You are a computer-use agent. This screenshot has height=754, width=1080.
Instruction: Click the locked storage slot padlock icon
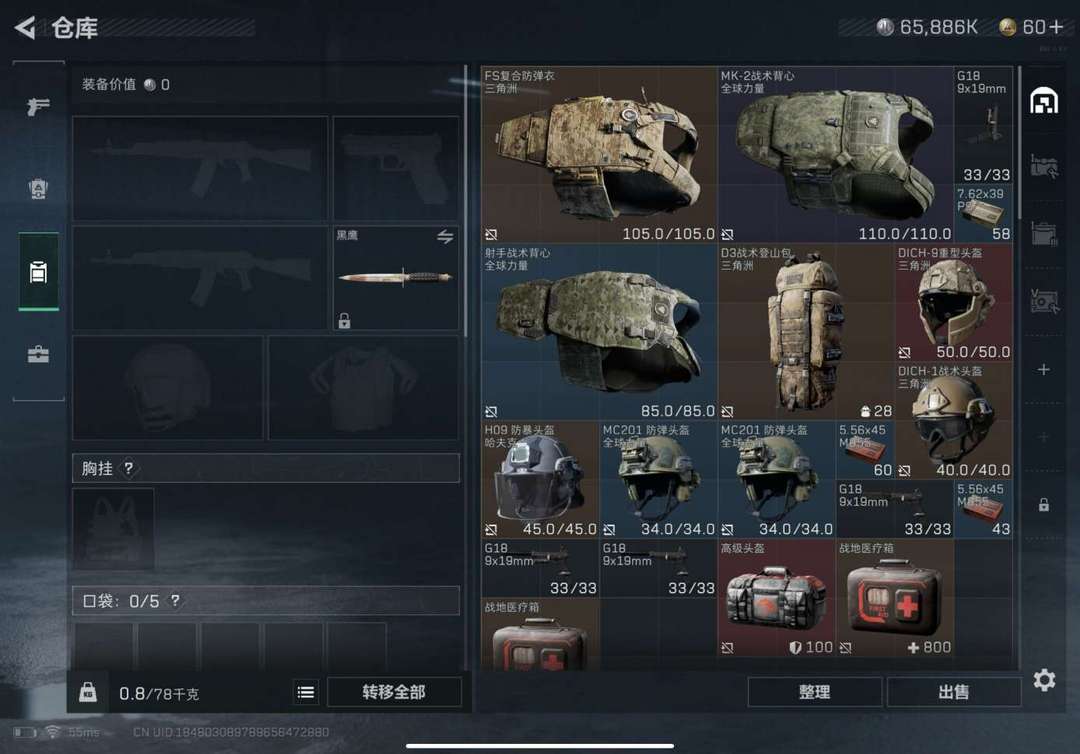click(1044, 505)
